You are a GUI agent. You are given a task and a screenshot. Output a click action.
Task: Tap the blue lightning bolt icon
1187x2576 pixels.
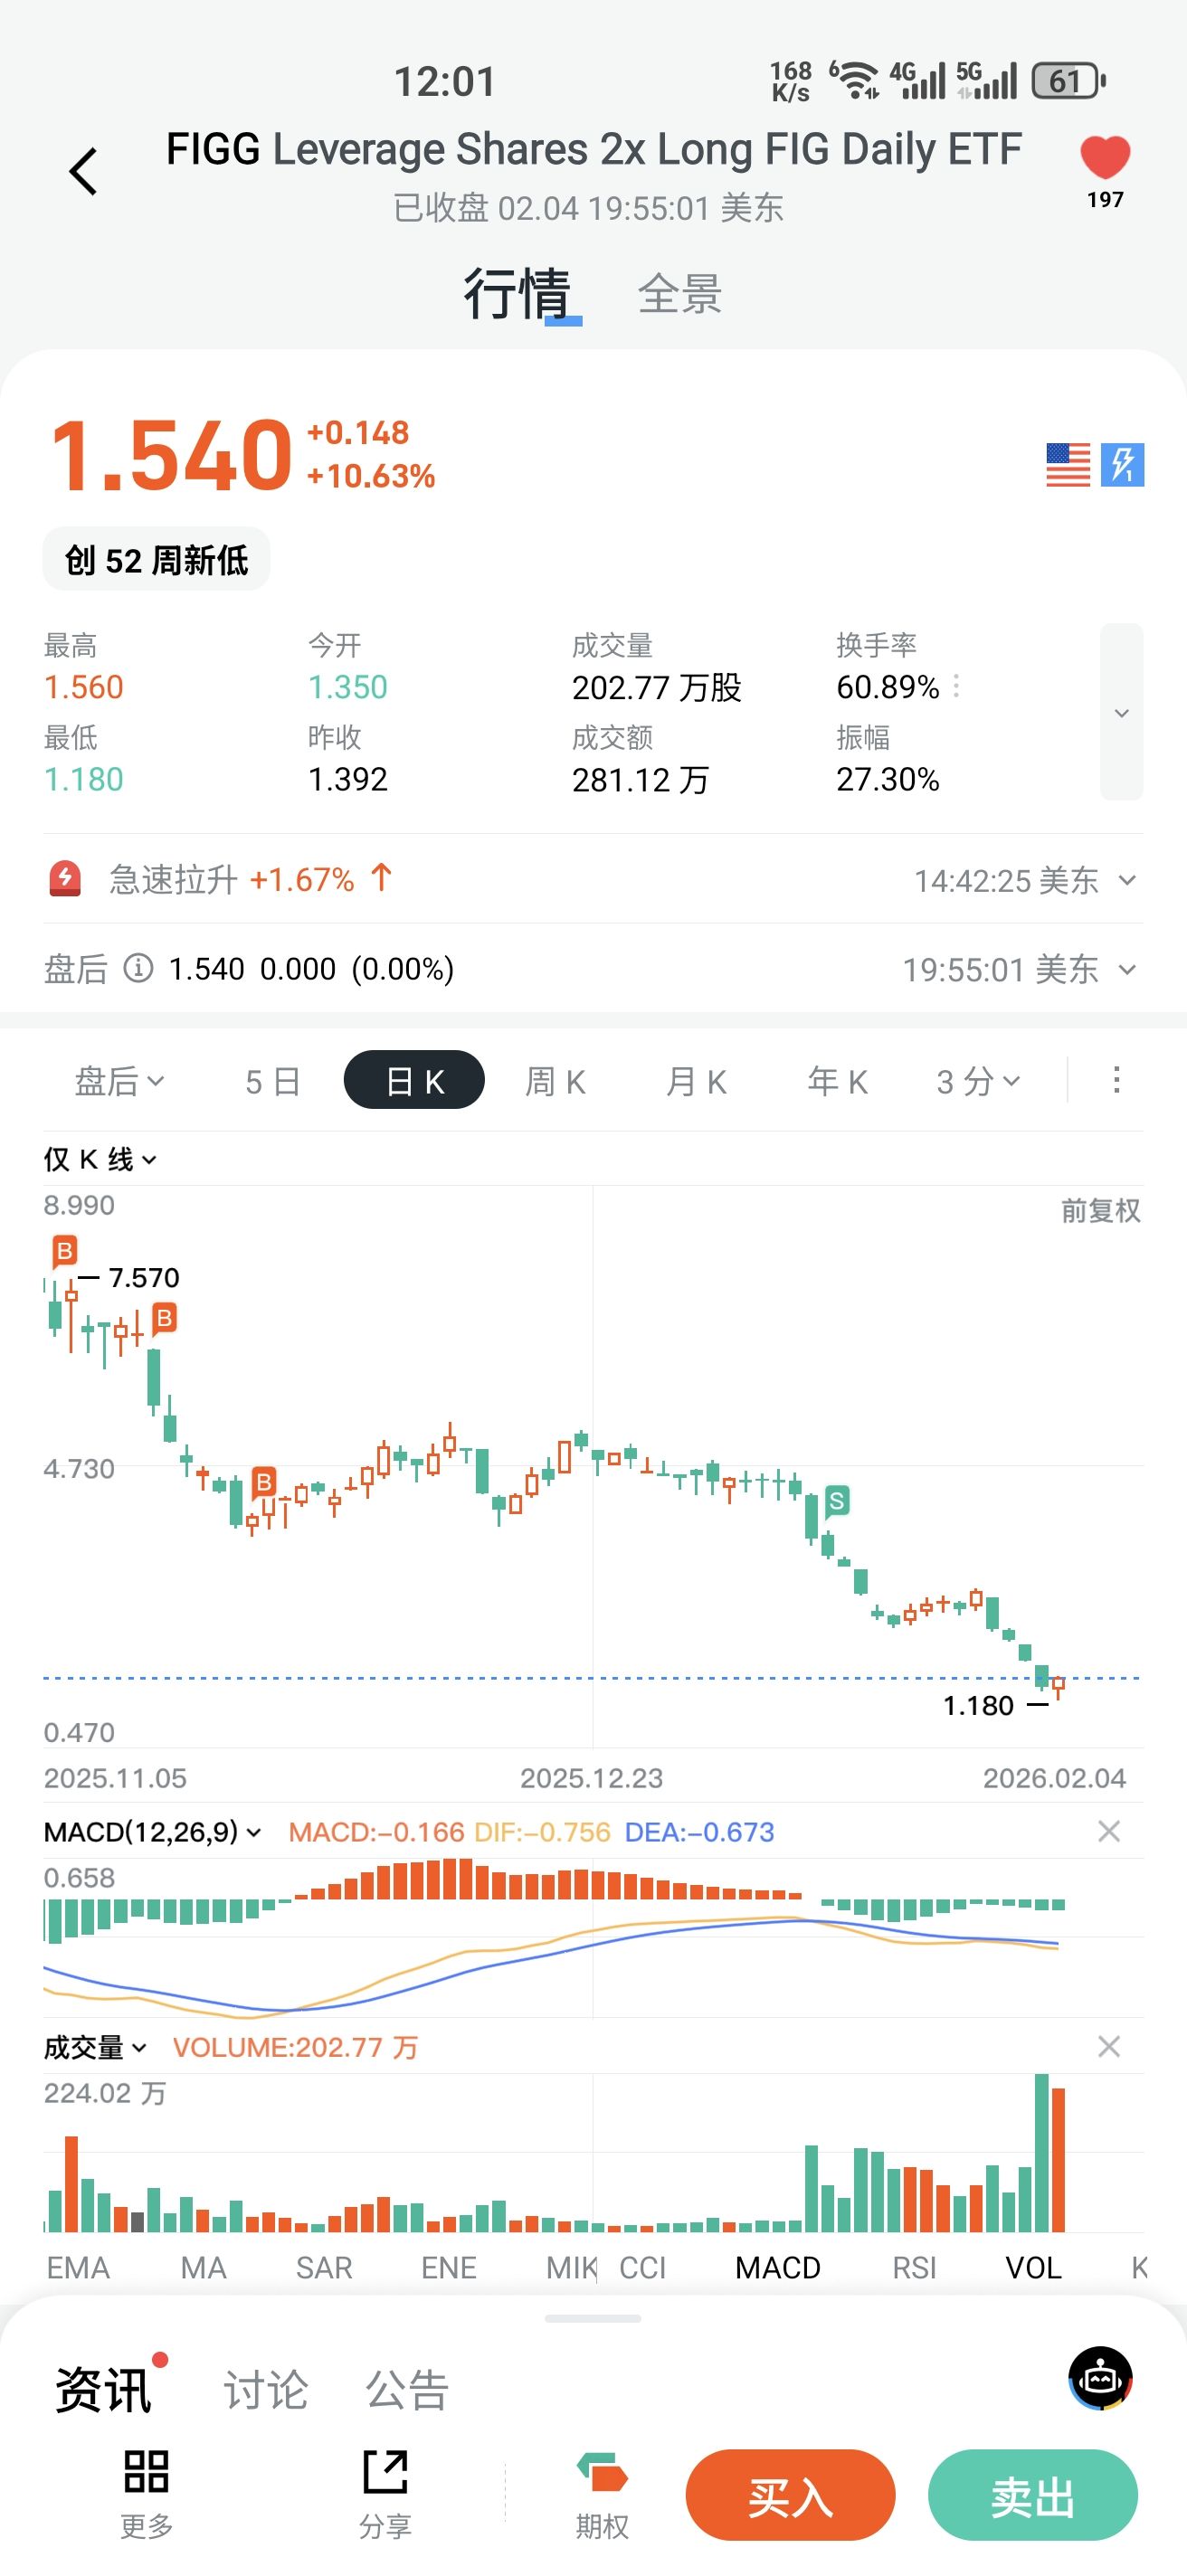pyautogui.click(x=1122, y=465)
